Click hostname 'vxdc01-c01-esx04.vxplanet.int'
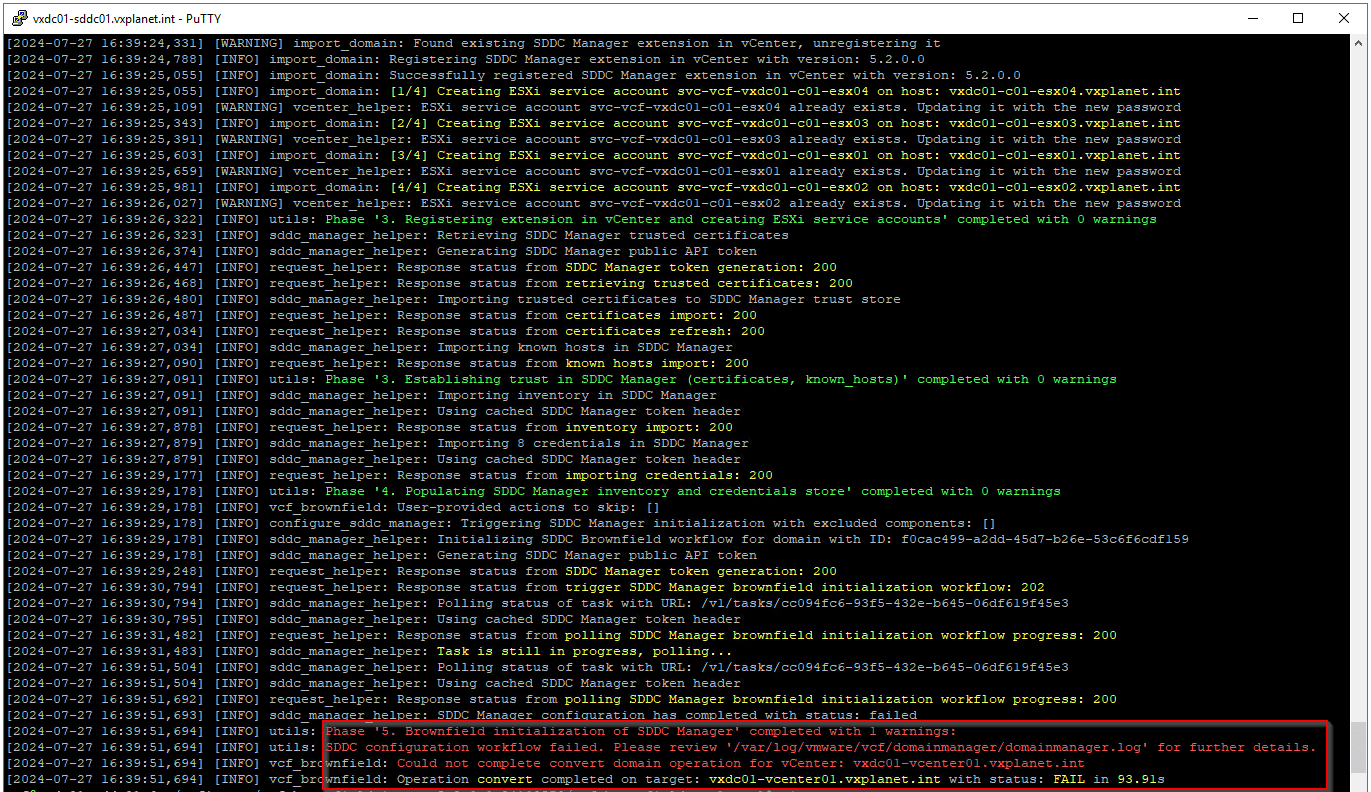 point(1065,91)
